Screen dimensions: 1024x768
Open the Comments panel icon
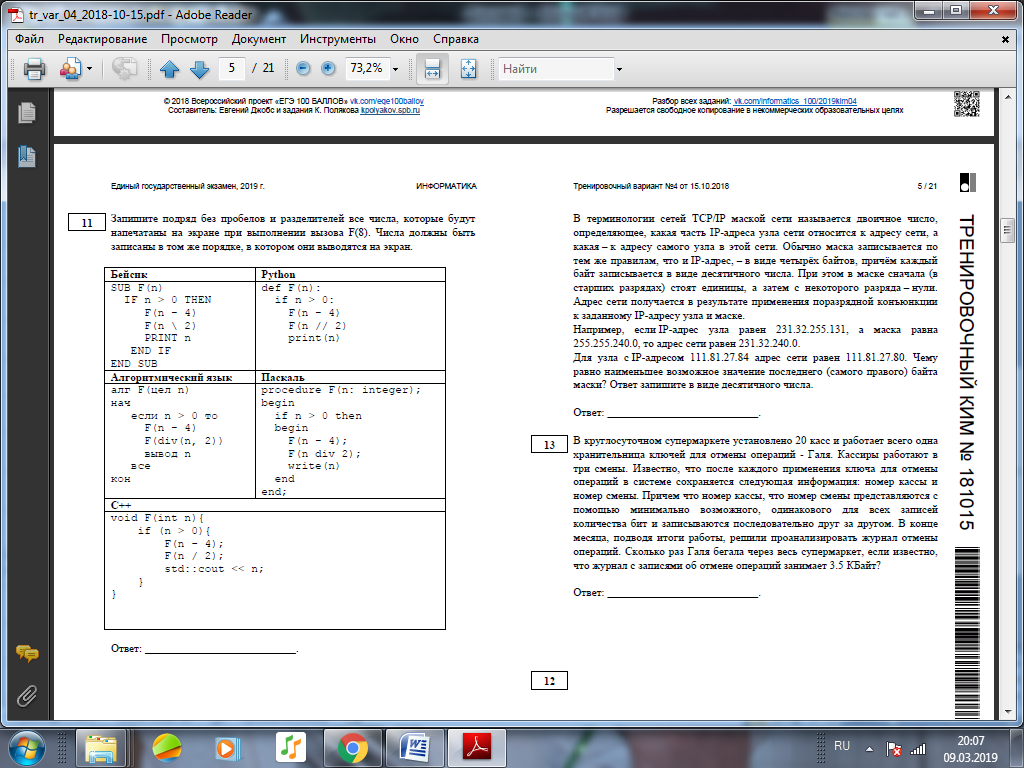pos(27,653)
